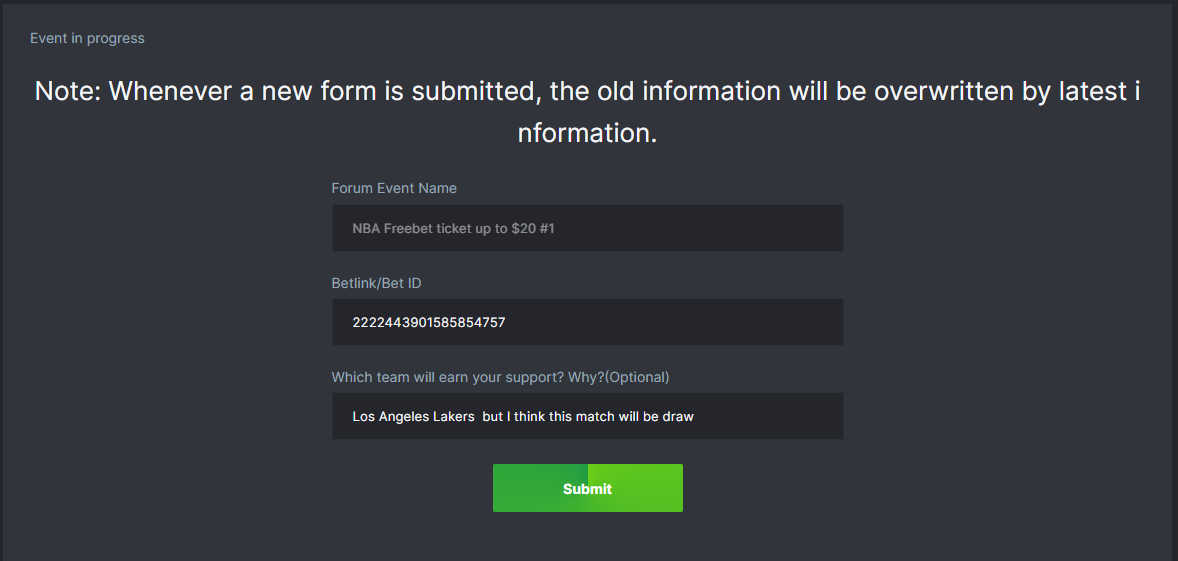The width and height of the screenshot is (1178, 561).
Task: Click the word 'draw' in the support answer
Action: point(678,416)
